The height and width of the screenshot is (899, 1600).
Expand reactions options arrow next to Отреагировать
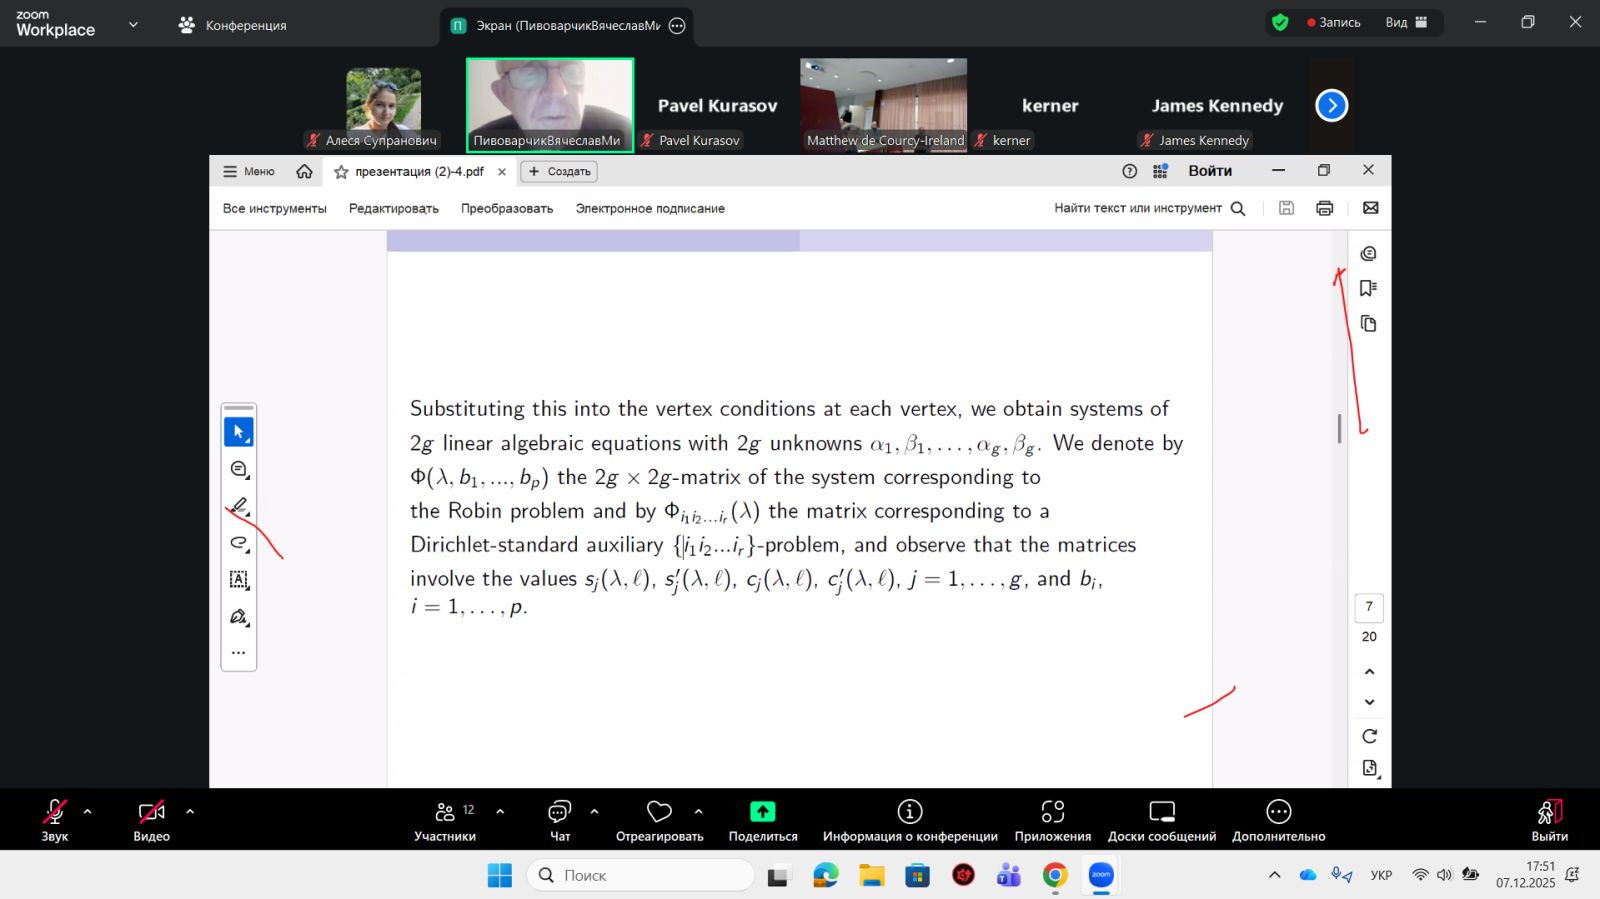[698, 812]
